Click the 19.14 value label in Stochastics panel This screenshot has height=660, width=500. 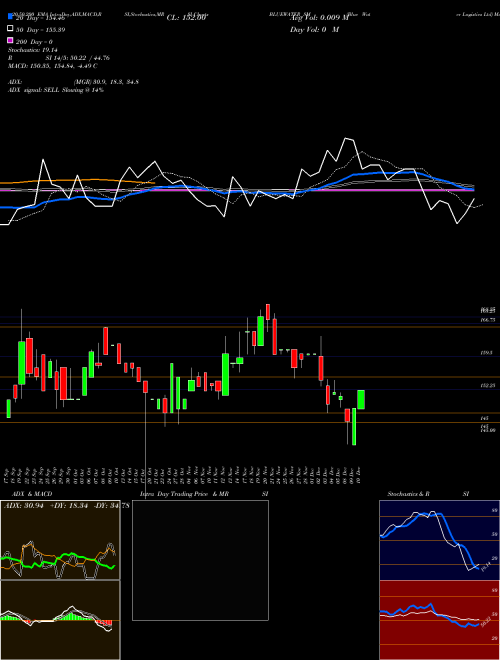pyautogui.click(x=485, y=567)
